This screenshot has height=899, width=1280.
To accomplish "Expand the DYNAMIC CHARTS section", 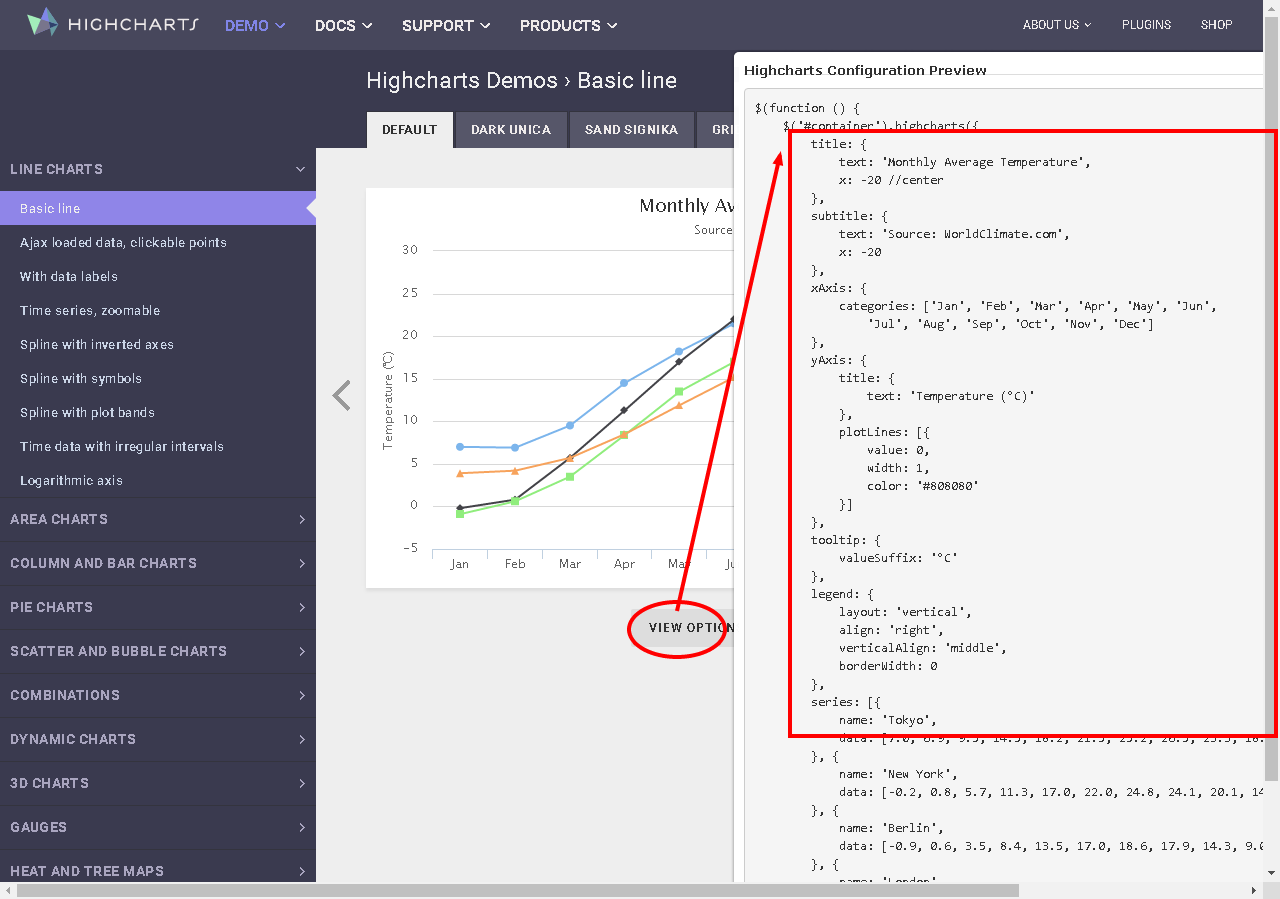I will (x=158, y=739).
